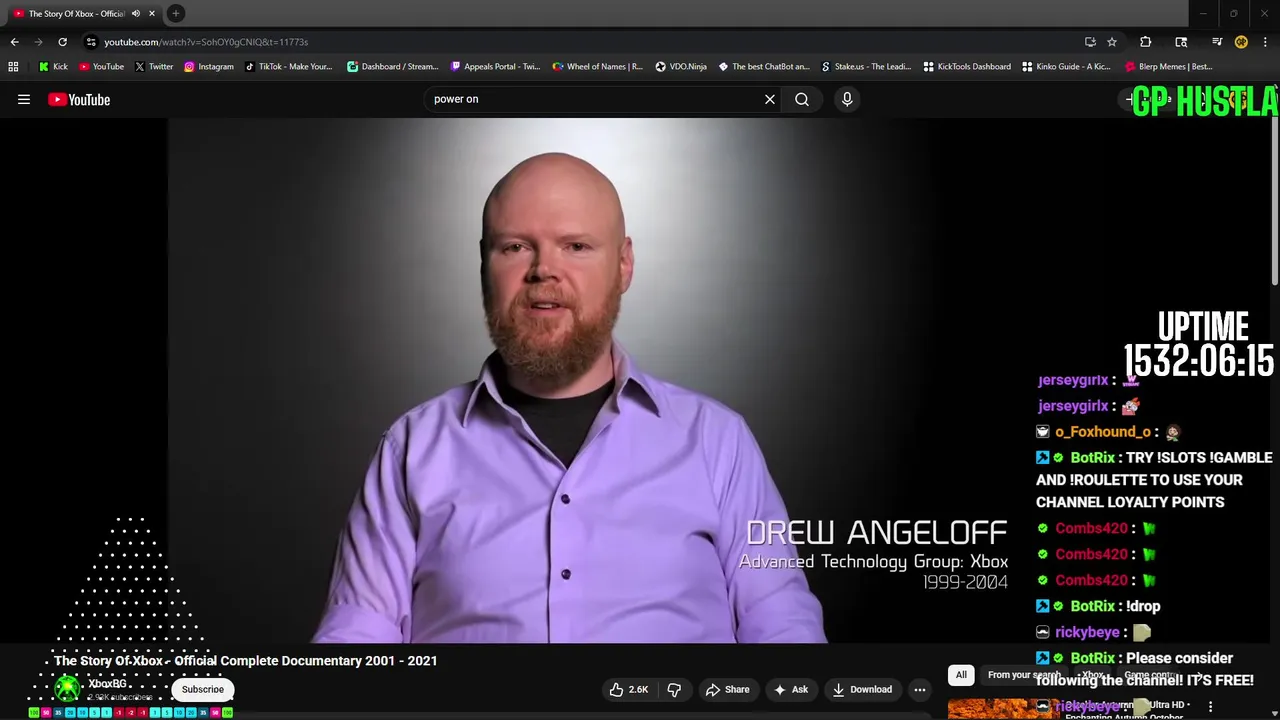The image size is (1280, 720).
Task: Subscribe to the XboxBG channel
Action: coord(203,689)
